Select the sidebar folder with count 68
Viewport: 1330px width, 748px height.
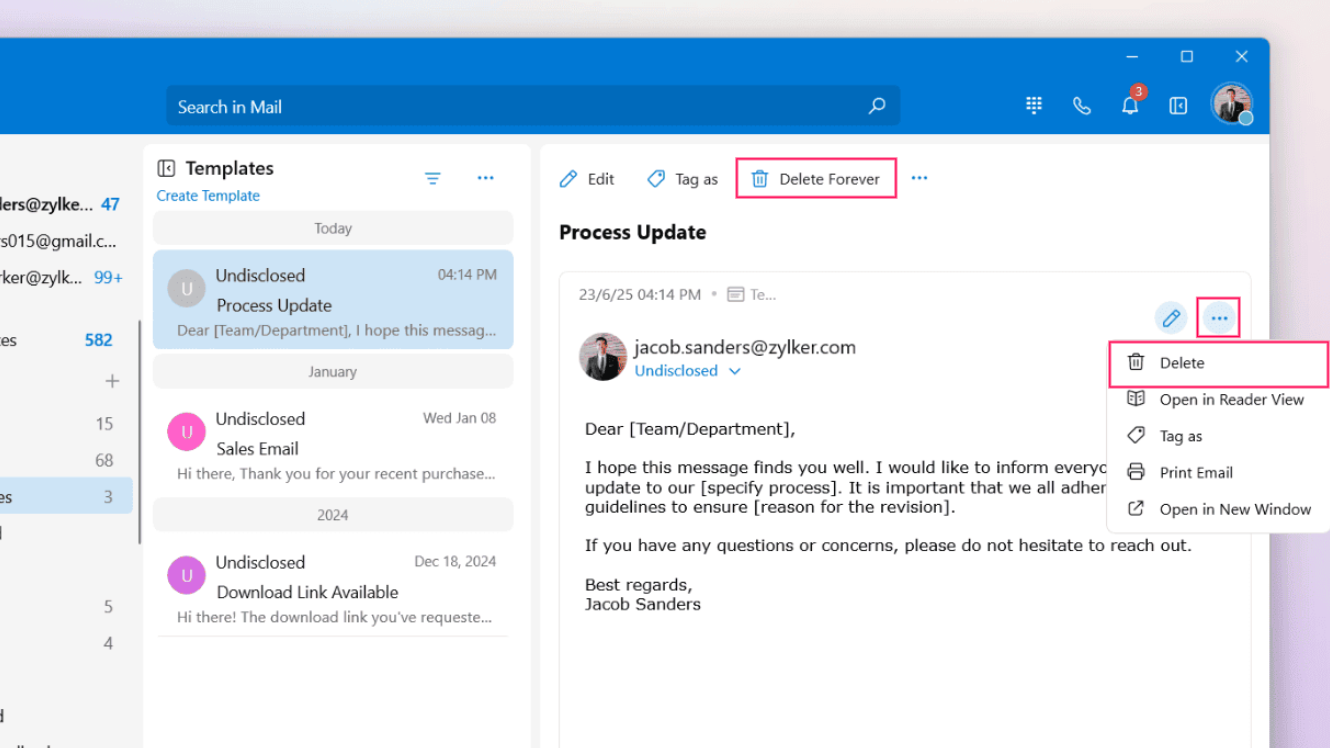coord(66,461)
